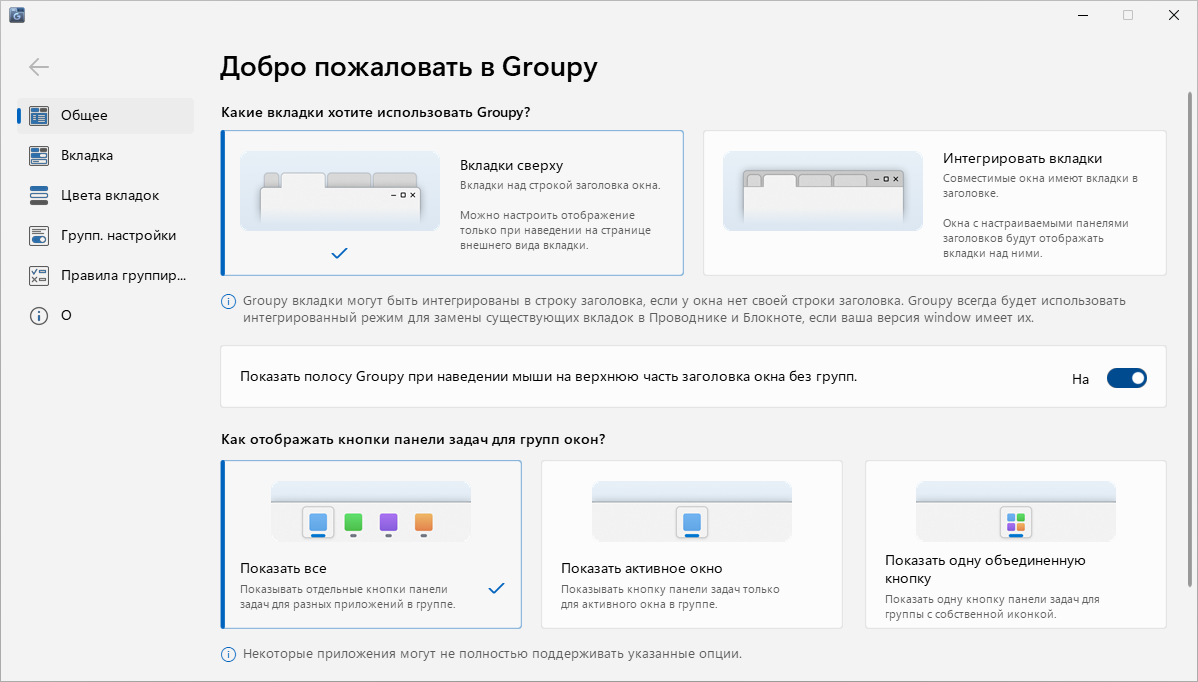Click the back navigation arrow
The image size is (1198, 682).
(x=38, y=67)
